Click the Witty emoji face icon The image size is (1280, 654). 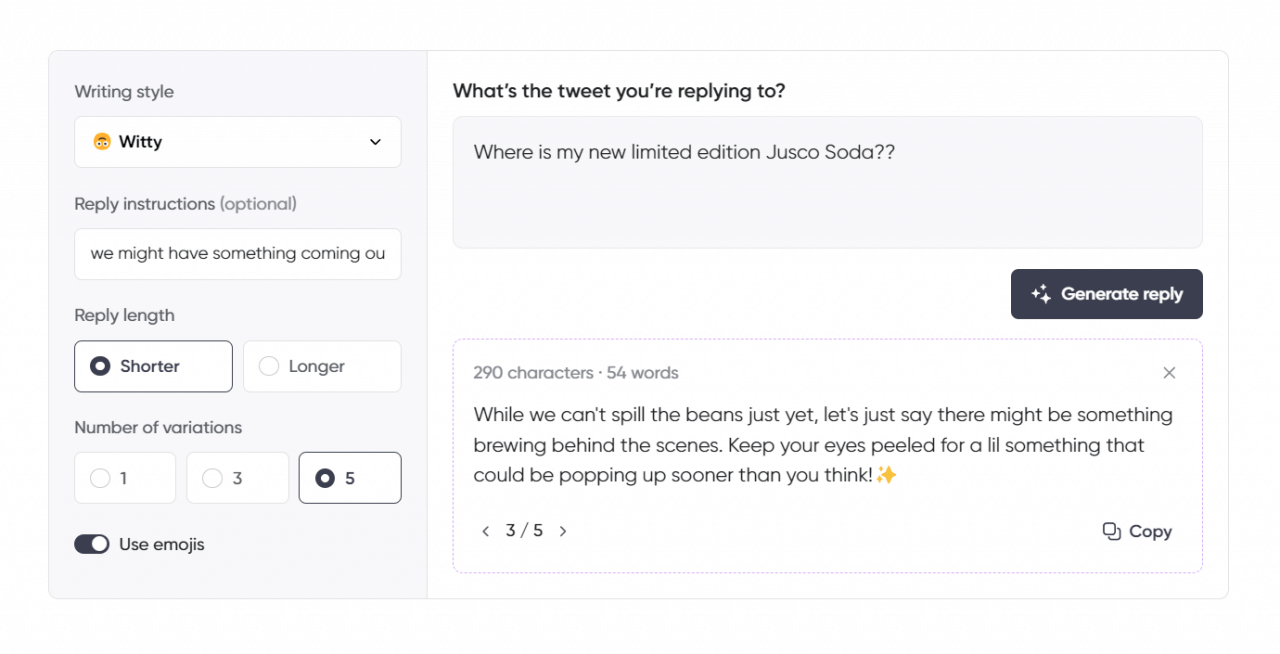click(x=103, y=141)
